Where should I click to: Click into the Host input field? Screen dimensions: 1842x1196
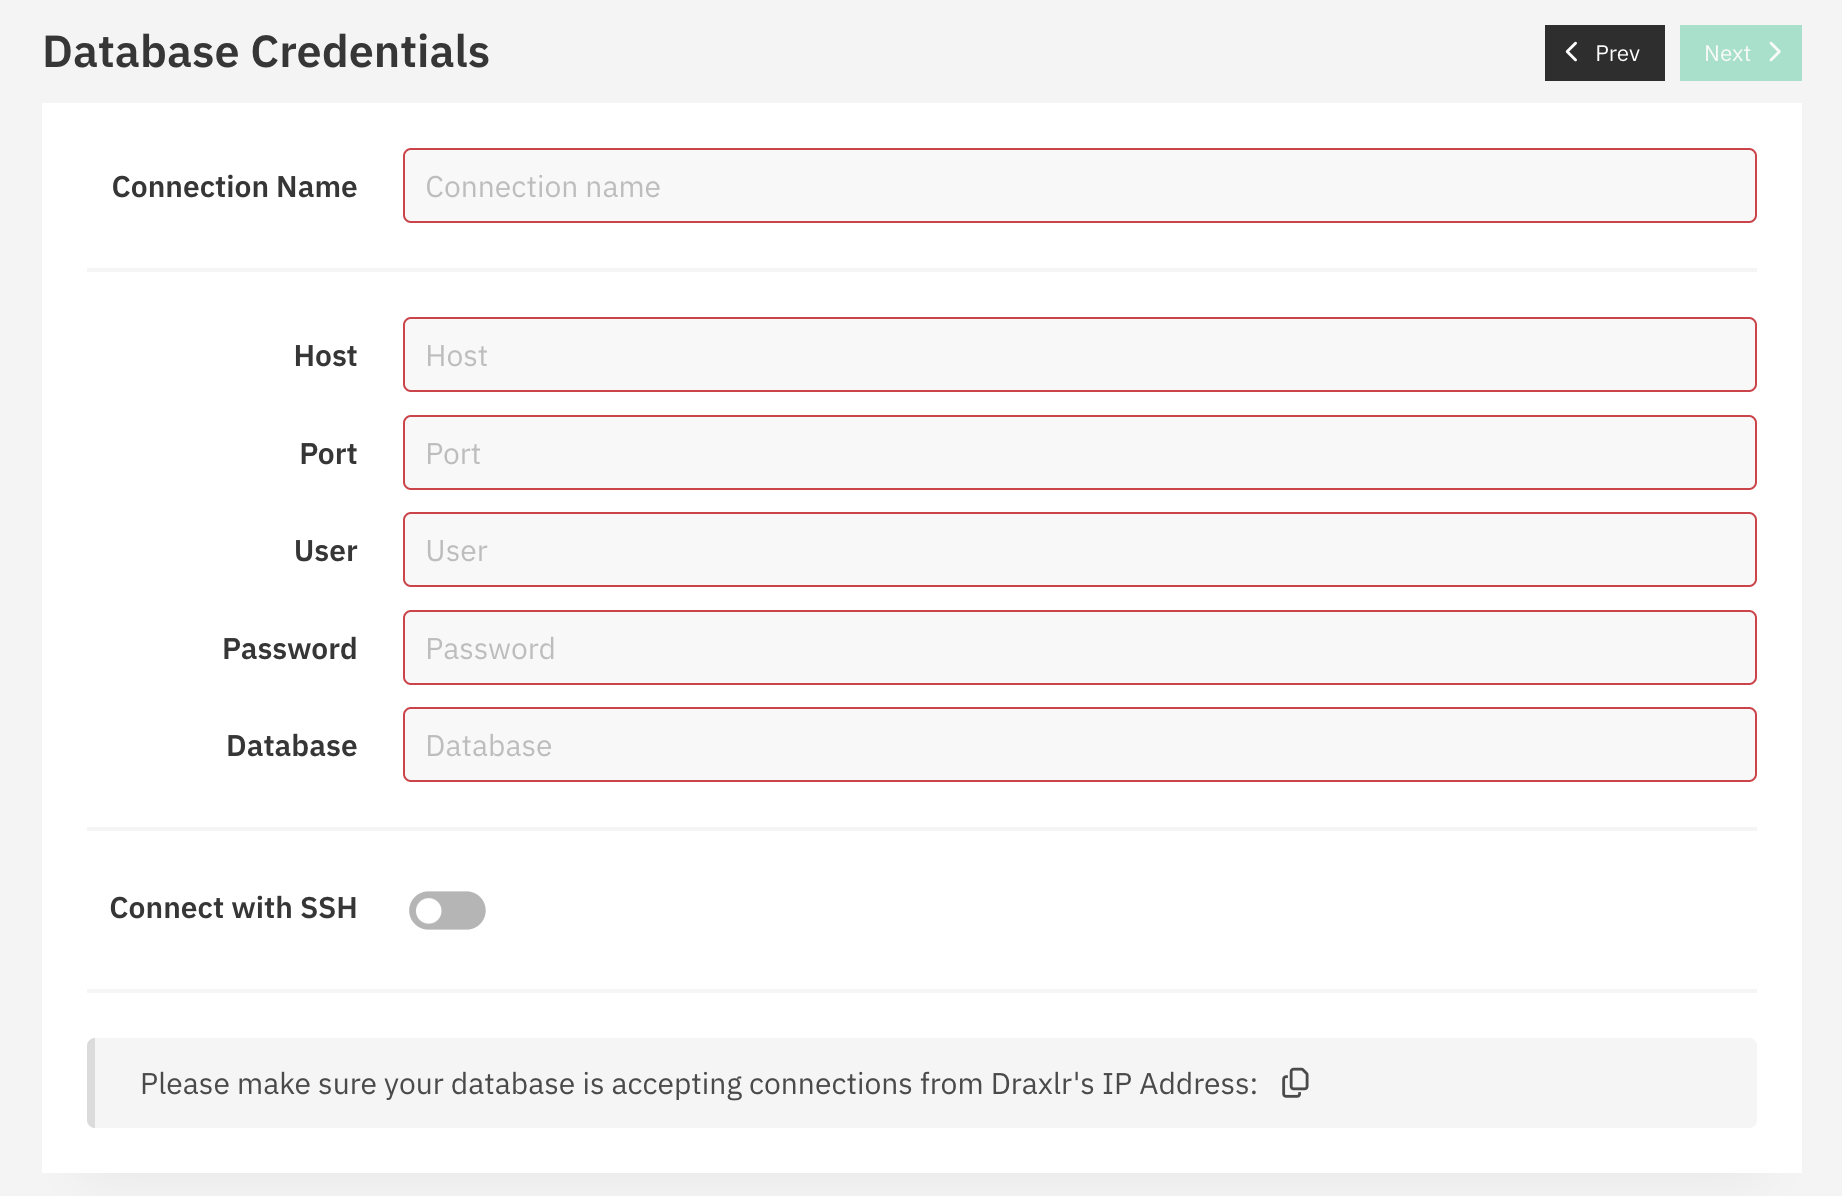pos(1079,355)
